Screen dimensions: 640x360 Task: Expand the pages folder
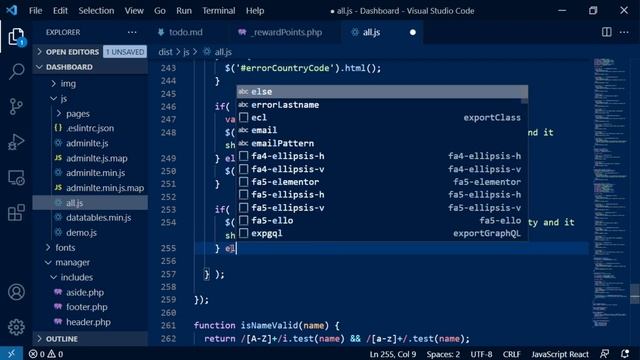(x=90, y=113)
